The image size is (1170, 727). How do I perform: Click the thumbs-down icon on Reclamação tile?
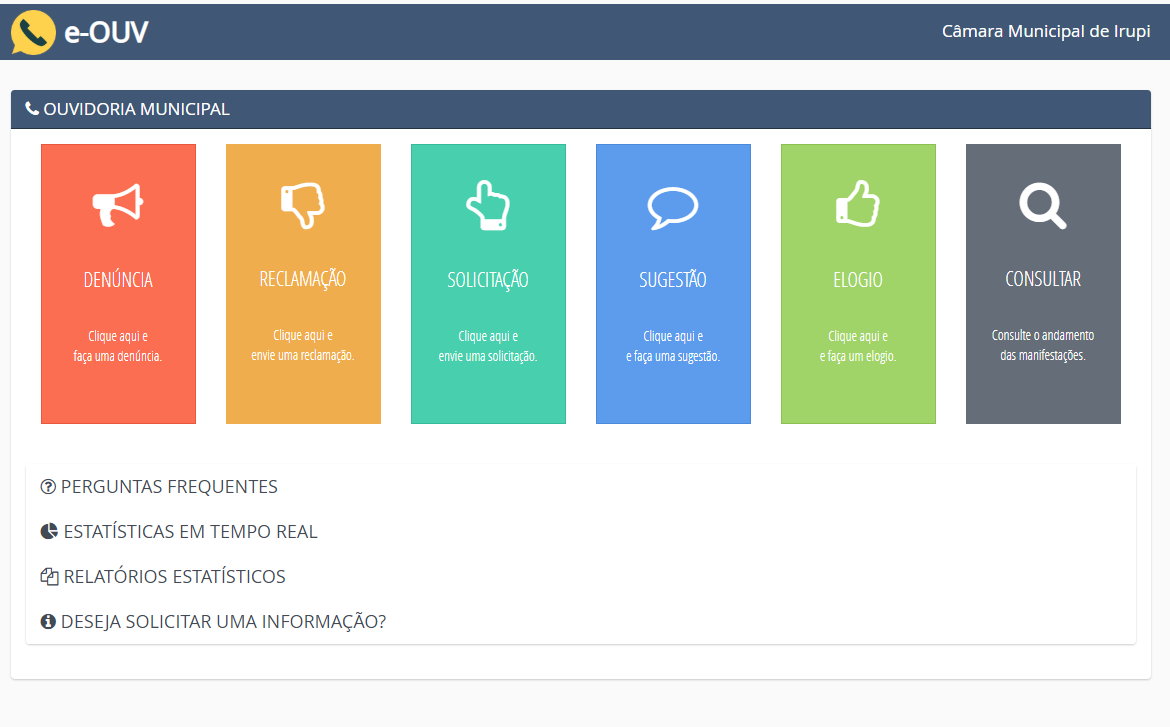pyautogui.click(x=303, y=204)
